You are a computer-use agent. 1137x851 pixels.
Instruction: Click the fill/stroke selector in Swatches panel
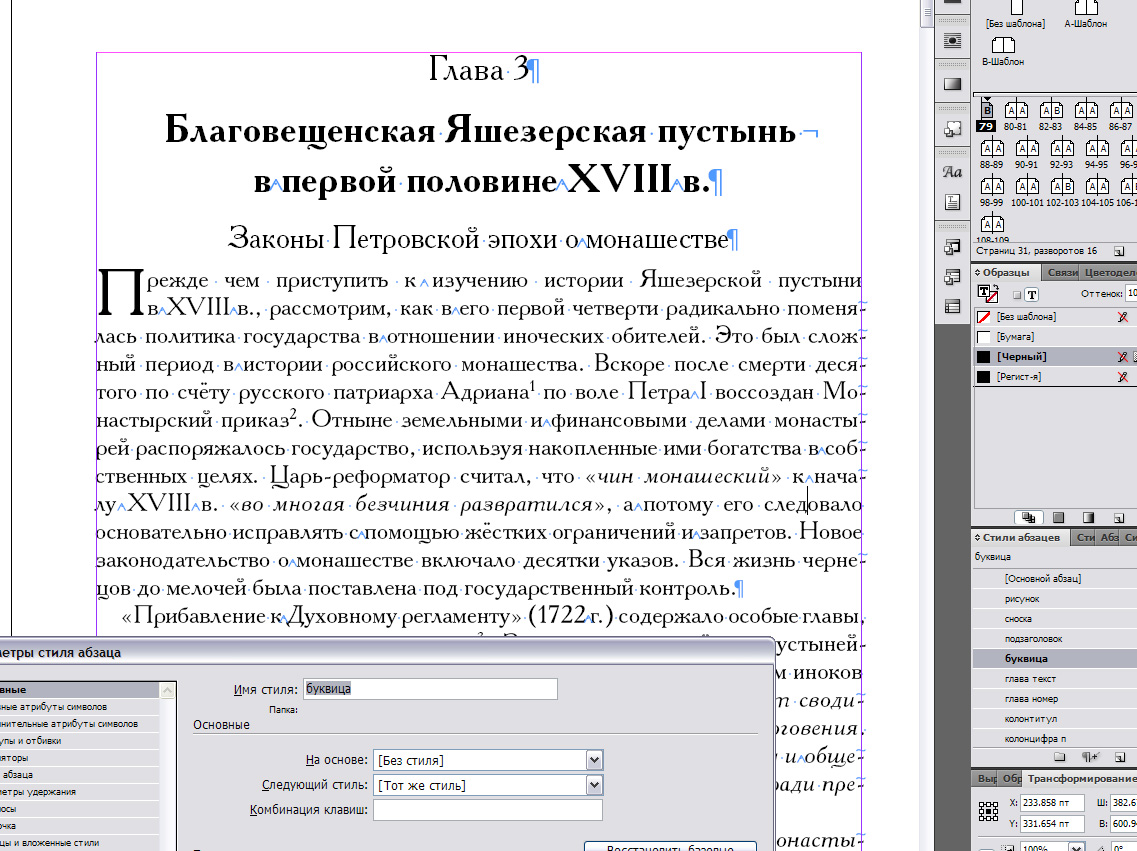[987, 294]
